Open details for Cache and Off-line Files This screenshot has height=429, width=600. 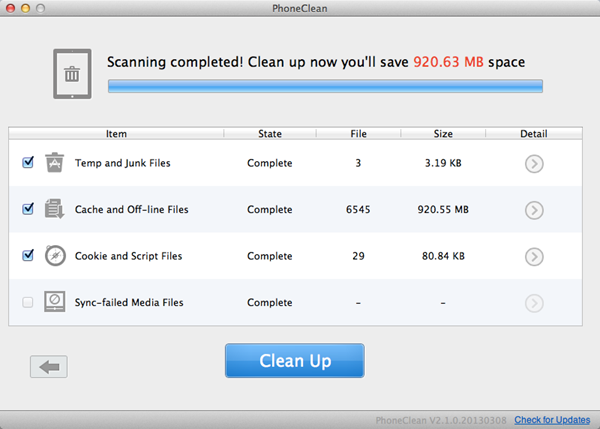click(534, 210)
